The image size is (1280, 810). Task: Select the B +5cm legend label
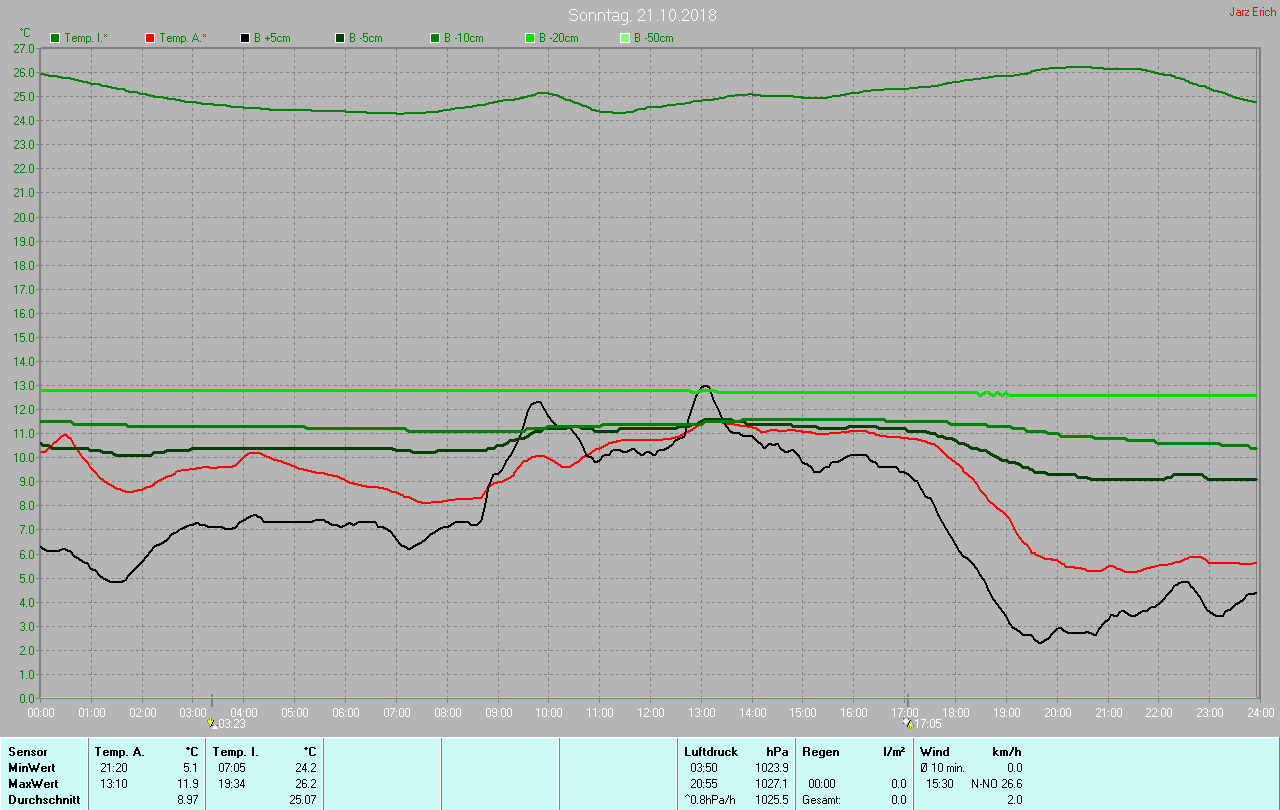tap(273, 38)
